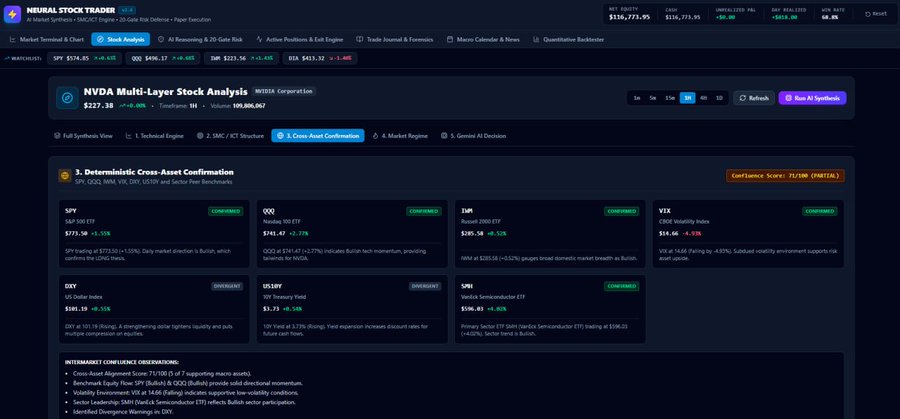The image size is (900, 419).
Task: Set timeframe to 15m
Action: tap(670, 98)
